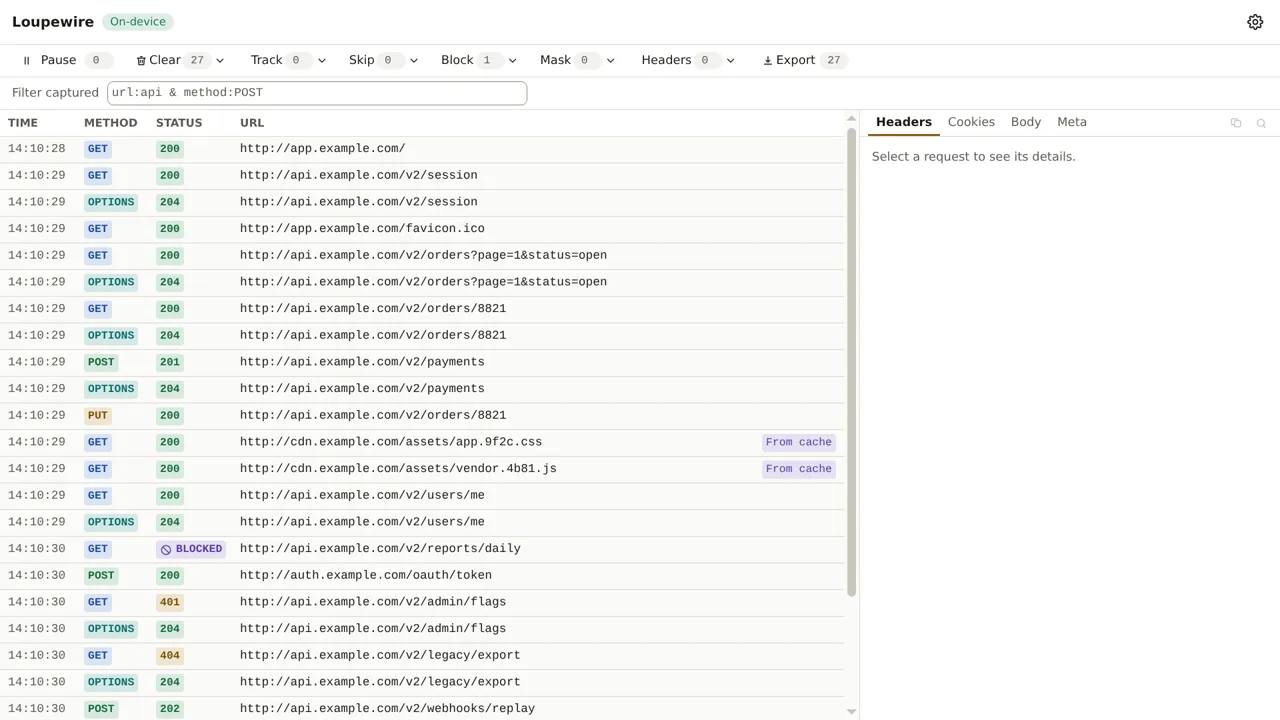Select the POST /v2/payments request
The width and height of the screenshot is (1280, 720).
(422, 362)
